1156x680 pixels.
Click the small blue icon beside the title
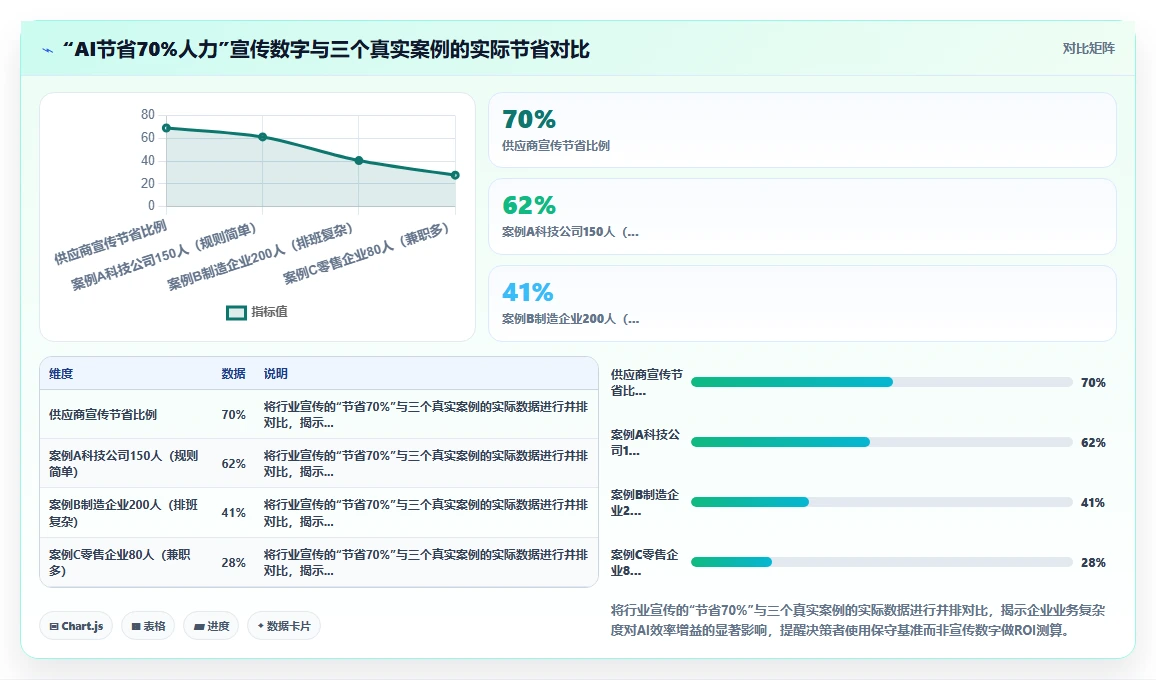pyautogui.click(x=48, y=50)
